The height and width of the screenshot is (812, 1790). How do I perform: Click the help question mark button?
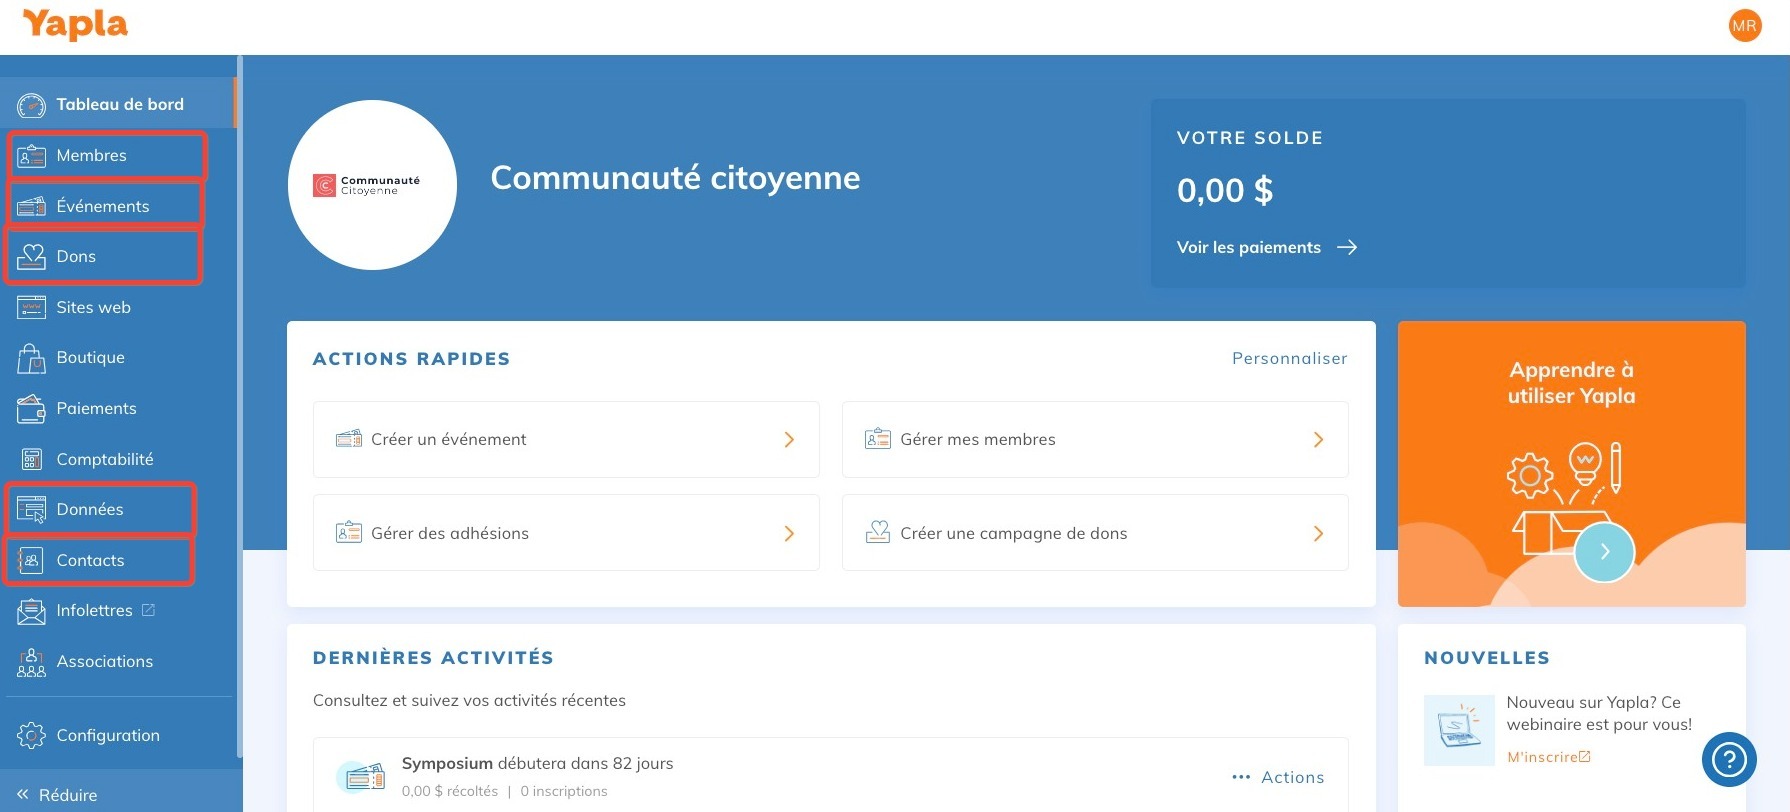1728,761
